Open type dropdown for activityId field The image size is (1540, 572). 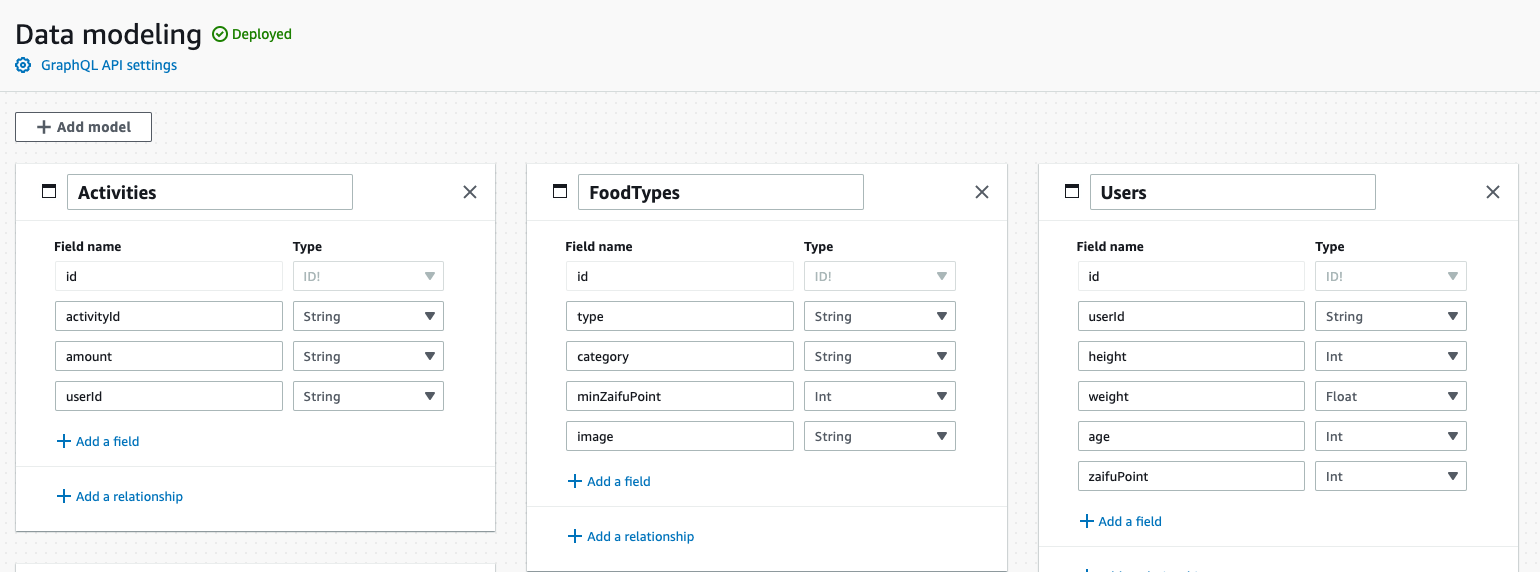(x=368, y=316)
